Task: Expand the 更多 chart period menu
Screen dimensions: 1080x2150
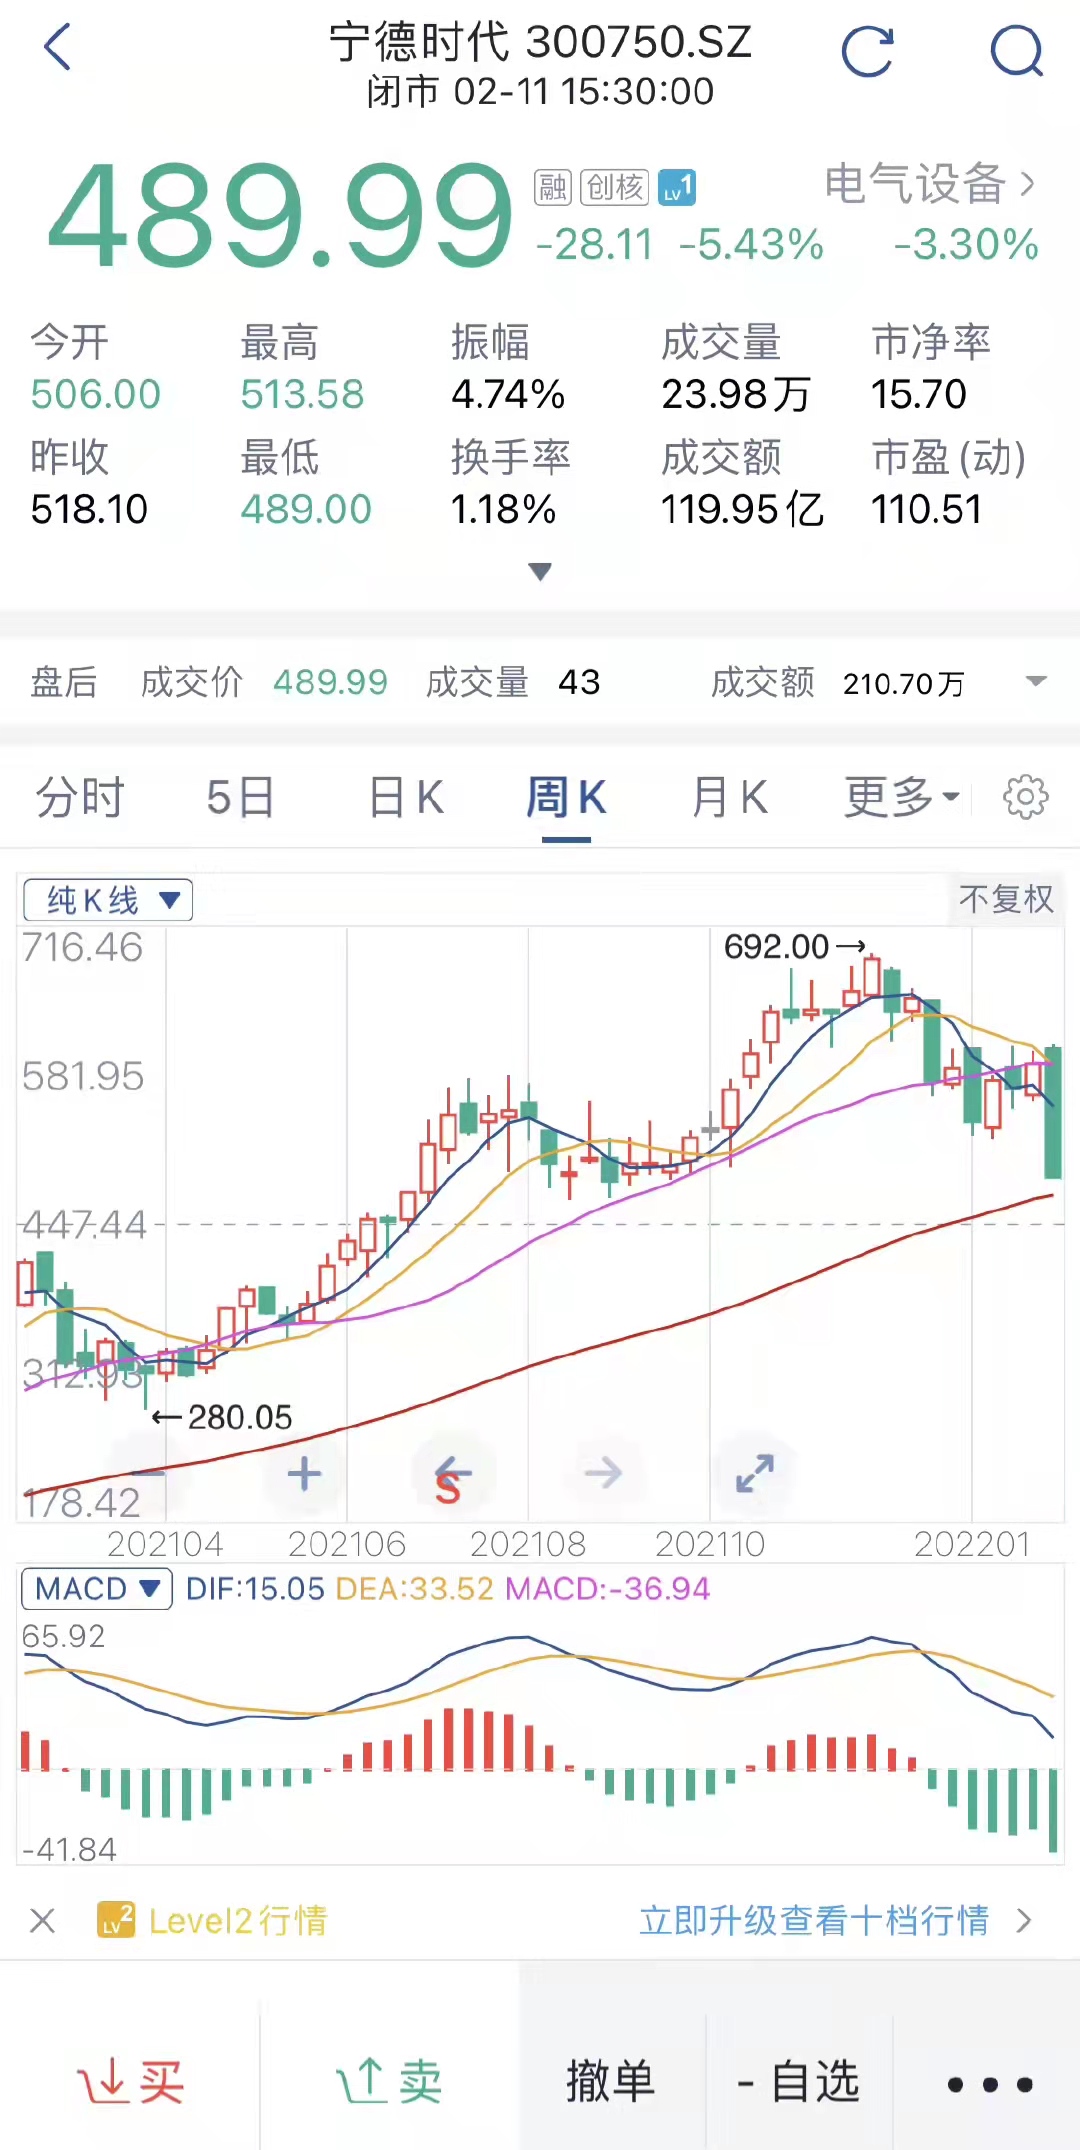Action: point(901,798)
